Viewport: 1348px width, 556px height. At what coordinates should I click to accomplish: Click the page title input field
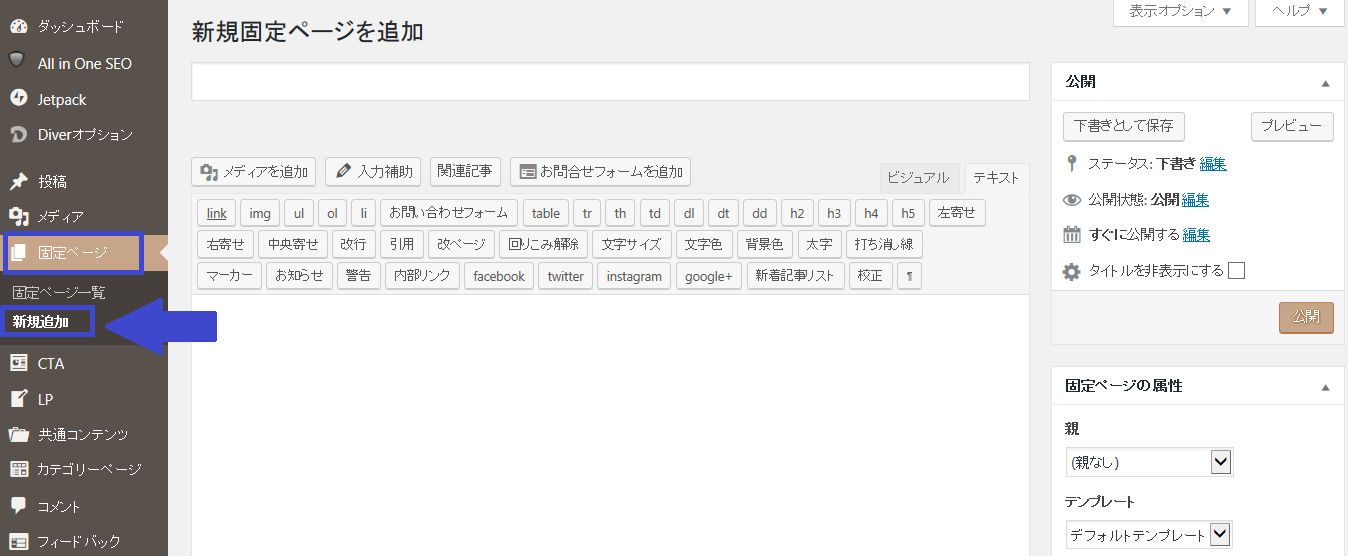pyautogui.click(x=610, y=82)
